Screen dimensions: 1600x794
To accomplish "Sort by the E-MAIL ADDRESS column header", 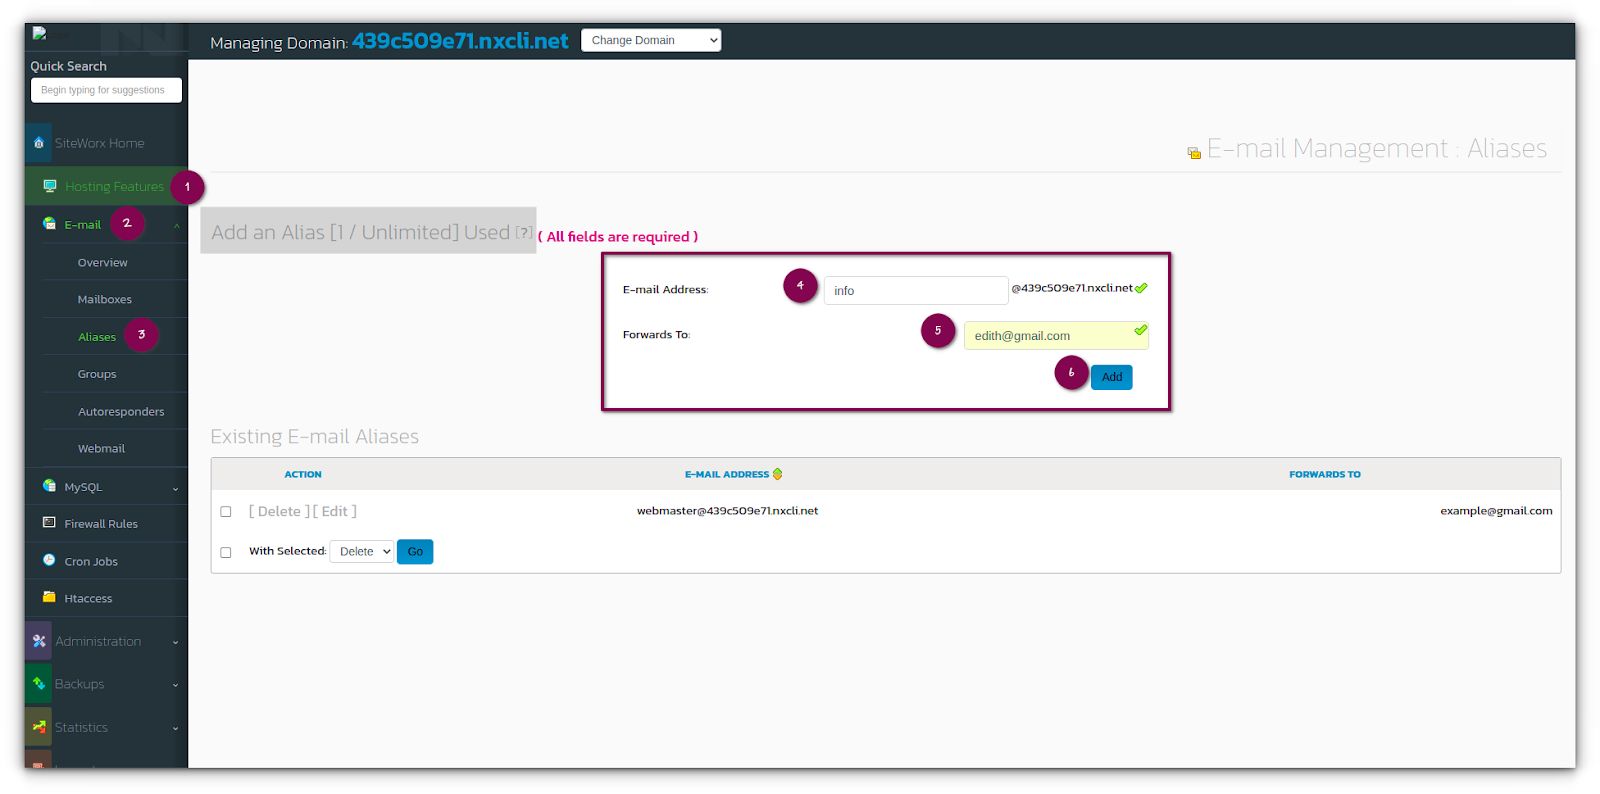I will pyautogui.click(x=727, y=474).
